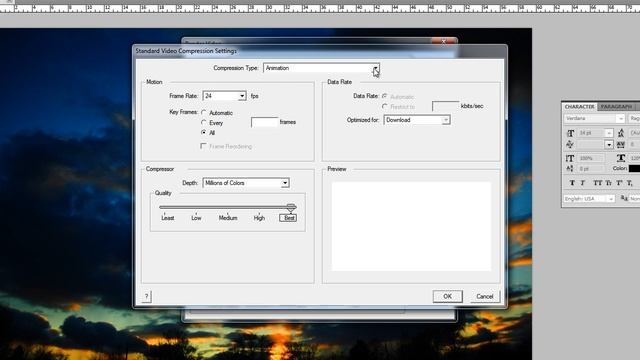Close the Render Video window behind
This screenshot has height=360, width=640.
click(443, 41)
